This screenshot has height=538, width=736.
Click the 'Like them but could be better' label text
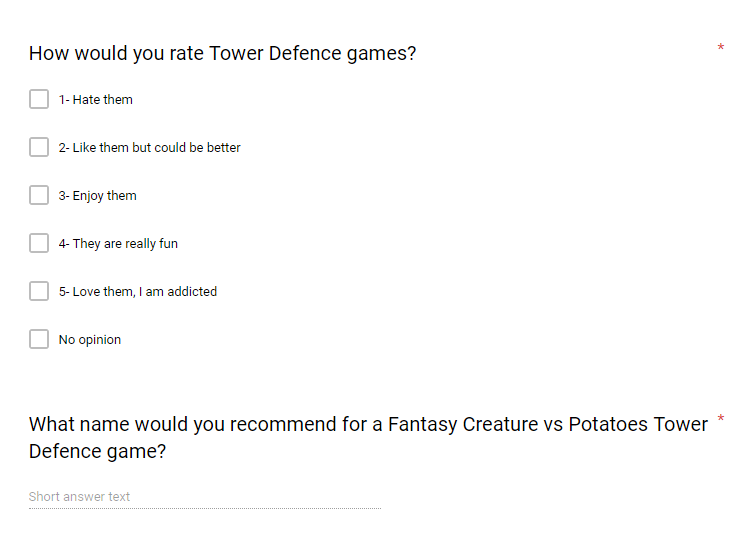(156, 147)
